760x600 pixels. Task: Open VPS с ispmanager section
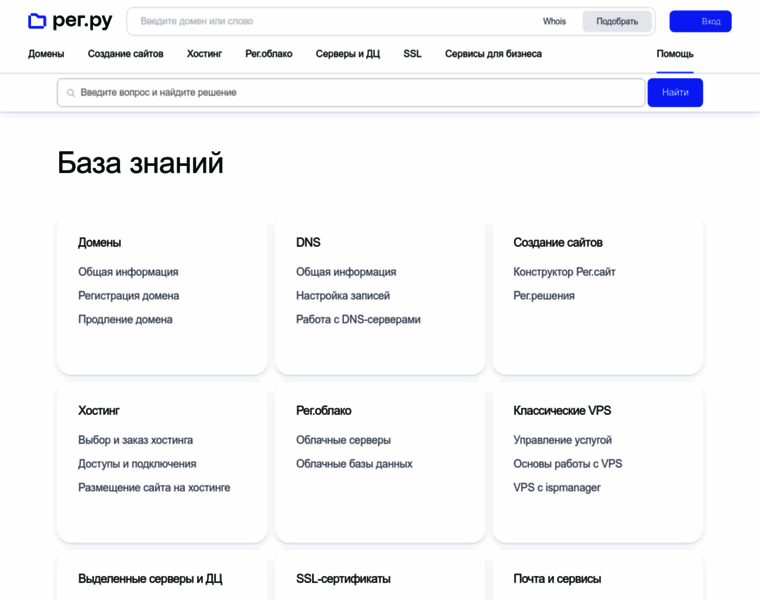[557, 488]
